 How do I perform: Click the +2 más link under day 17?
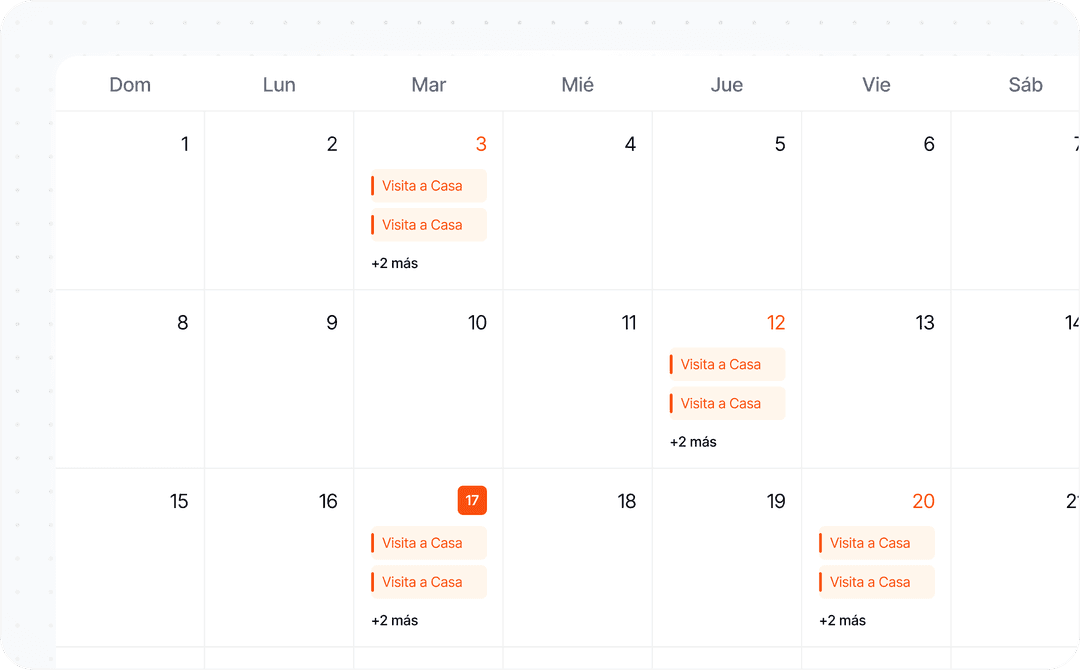click(x=392, y=620)
